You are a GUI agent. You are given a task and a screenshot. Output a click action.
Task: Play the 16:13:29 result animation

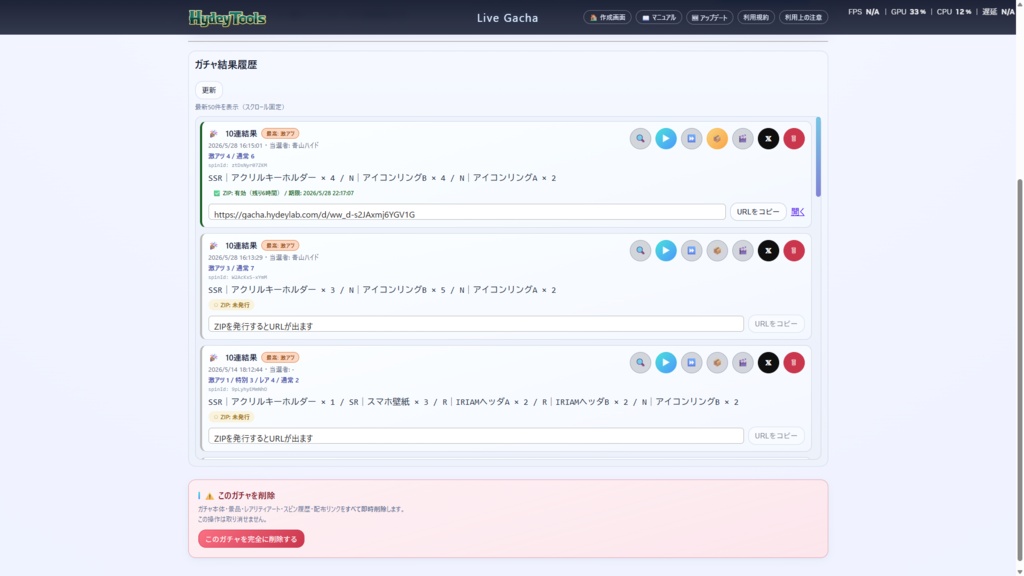665,251
